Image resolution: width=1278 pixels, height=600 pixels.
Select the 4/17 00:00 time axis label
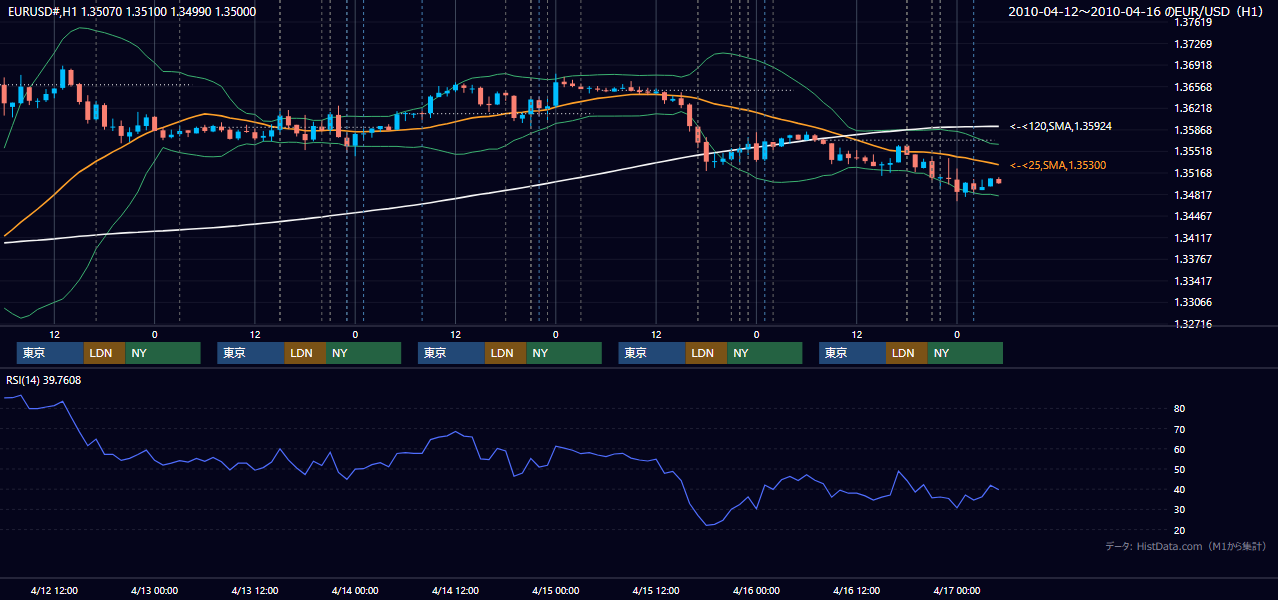(956, 590)
